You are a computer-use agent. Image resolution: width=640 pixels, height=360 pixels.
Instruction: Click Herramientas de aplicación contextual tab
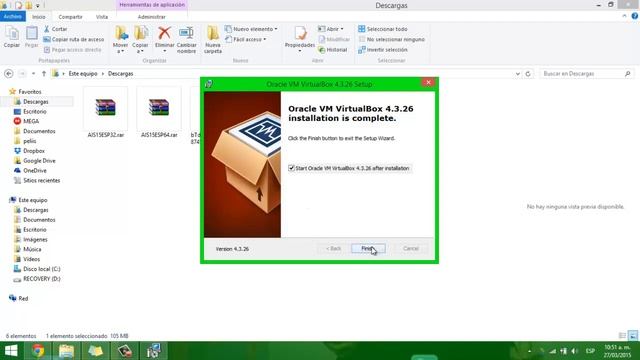[152, 5]
